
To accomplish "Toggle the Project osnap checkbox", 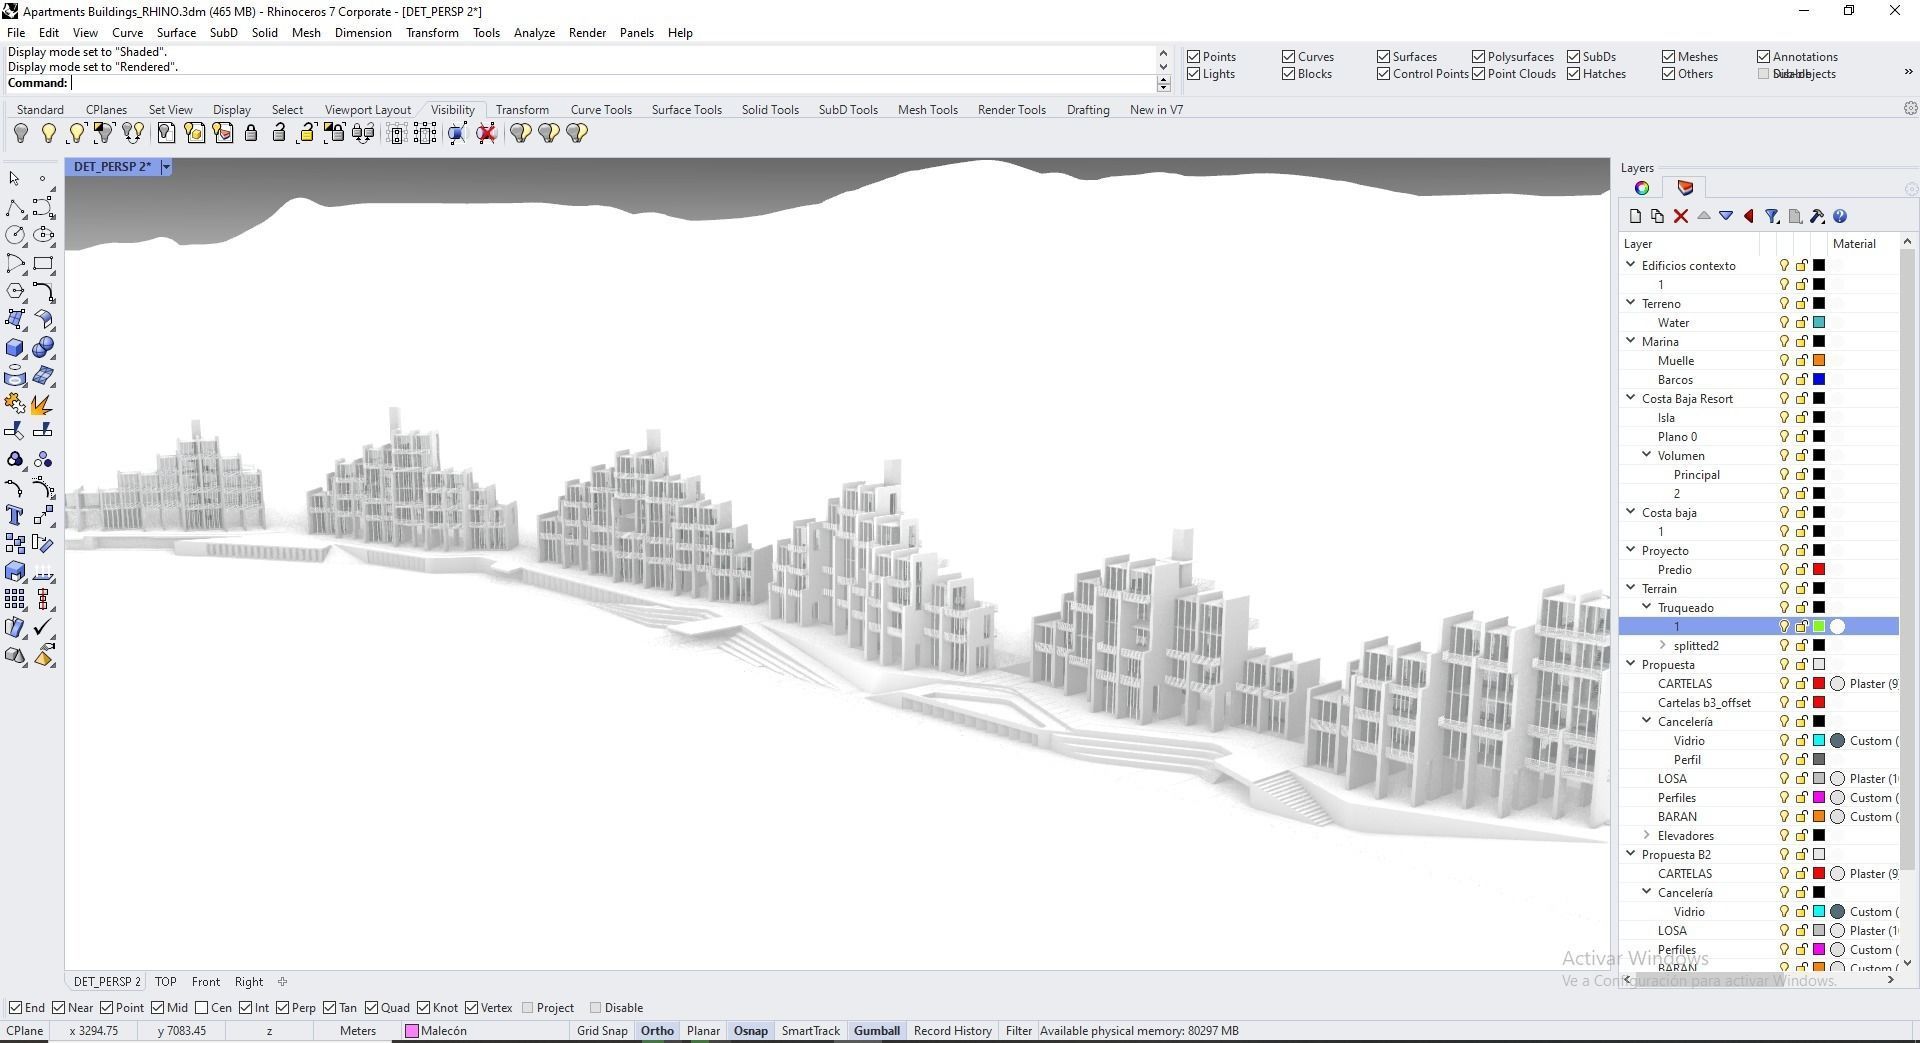I will (x=528, y=1008).
